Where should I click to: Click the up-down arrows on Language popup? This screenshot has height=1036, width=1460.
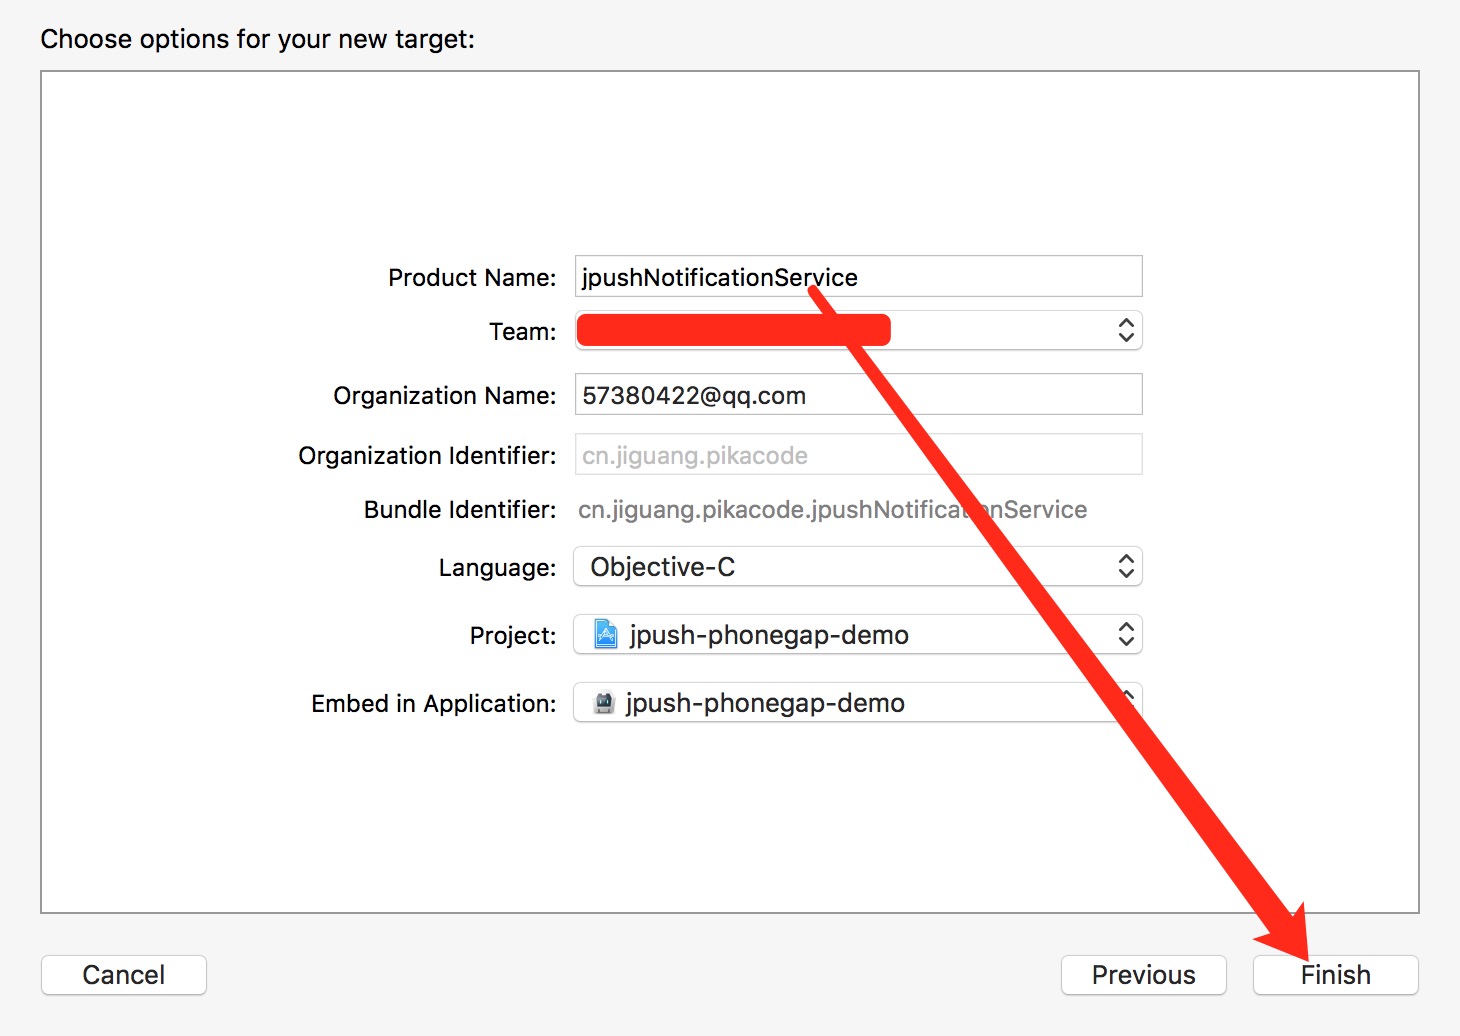click(x=1125, y=566)
